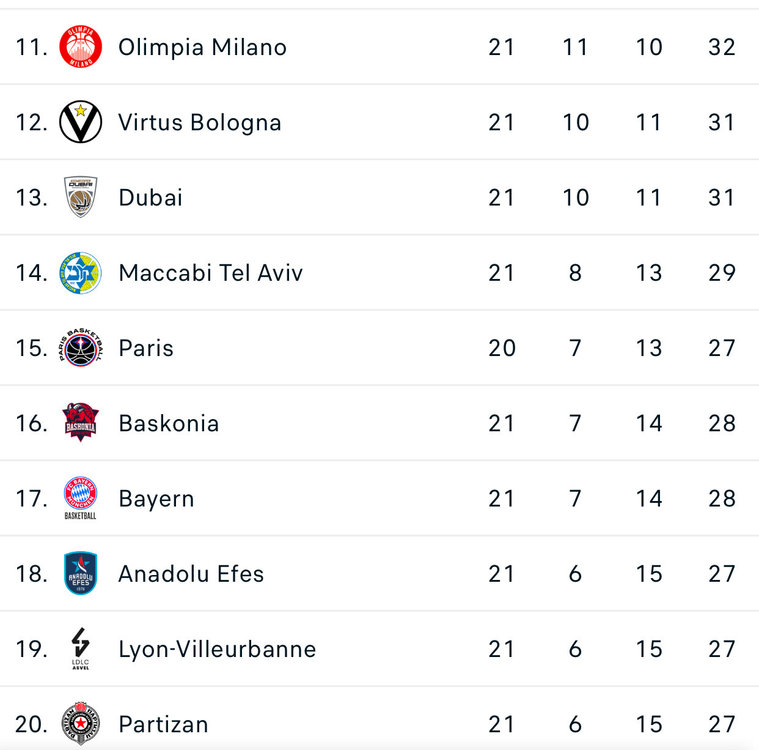Click the Anadolu Efes logo

80,573
